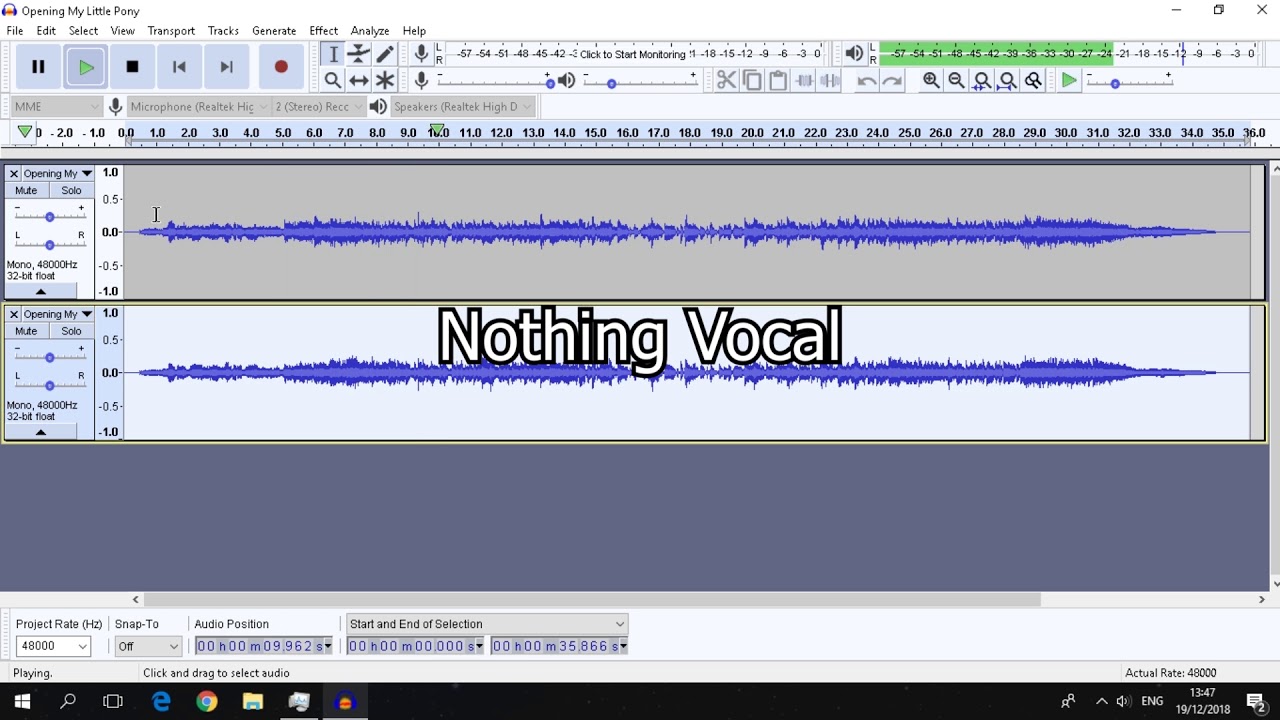
Task: Stop playback with the Stop button
Action: [x=132, y=67]
